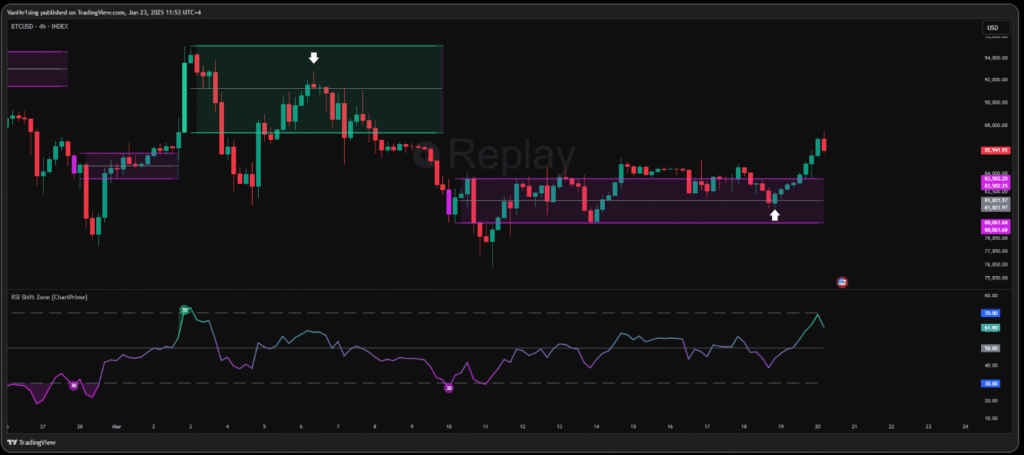Click the red 85,941.95 current price label
This screenshot has height=455, width=1024.
996,150
